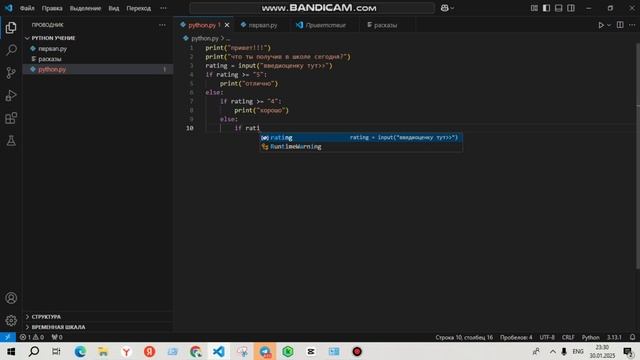The width and height of the screenshot is (640, 360).
Task: Open the Правка menu
Action: (52, 8)
